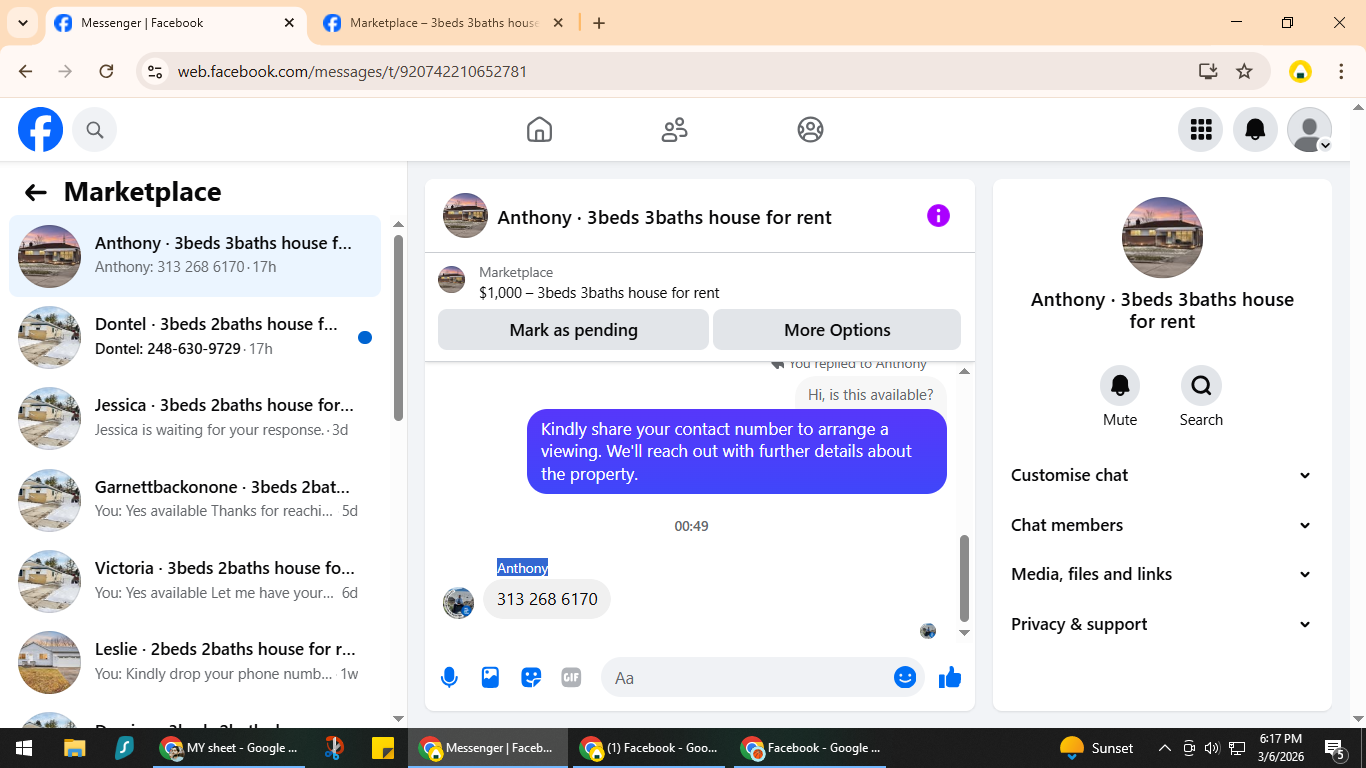Send a voice clip with microphone icon

pyautogui.click(x=449, y=677)
